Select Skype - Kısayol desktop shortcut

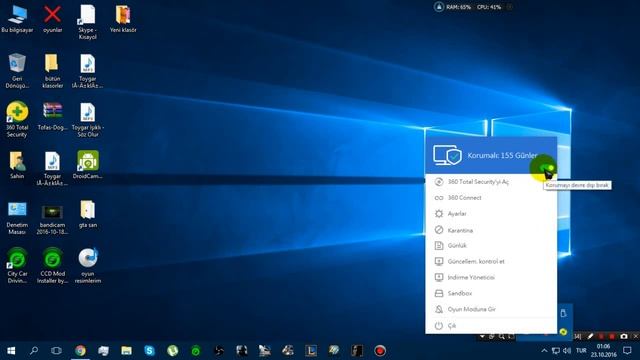(x=87, y=22)
